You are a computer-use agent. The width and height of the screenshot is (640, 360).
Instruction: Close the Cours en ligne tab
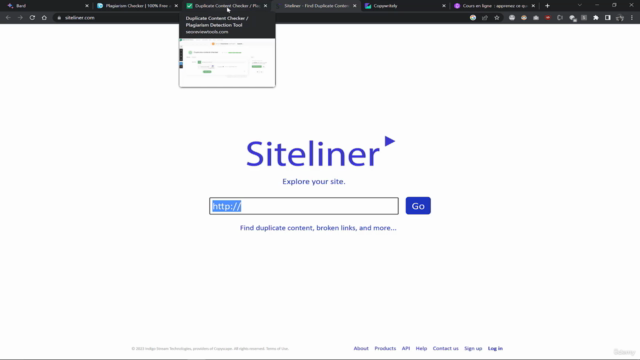(x=533, y=6)
